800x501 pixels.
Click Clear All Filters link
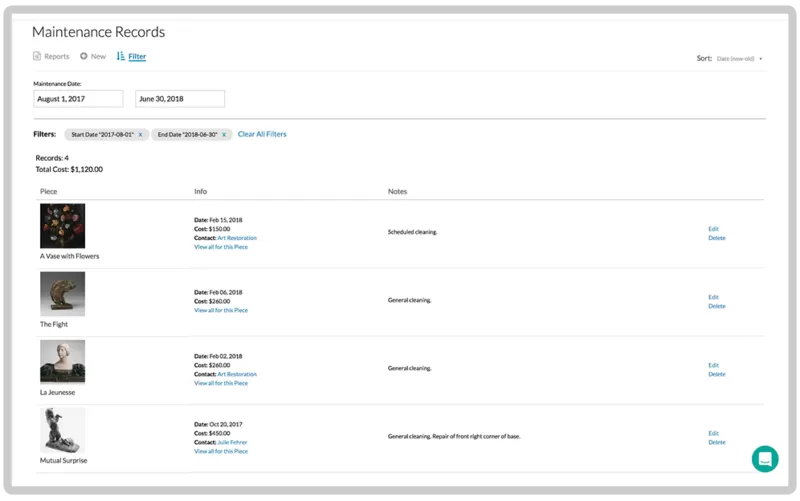[262, 134]
